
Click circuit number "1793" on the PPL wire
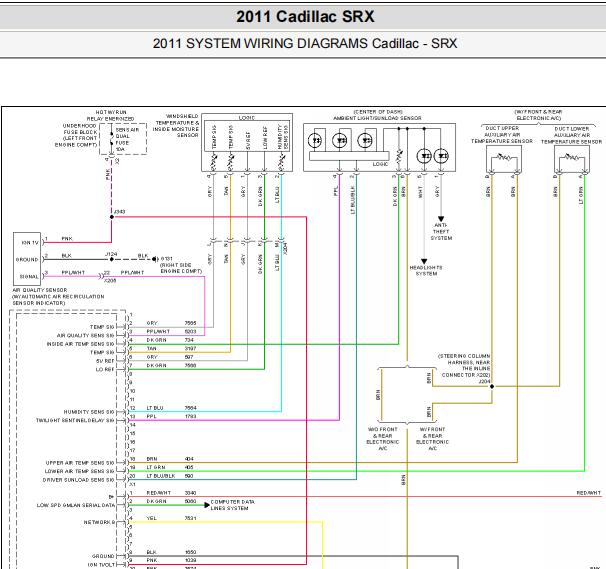[x=190, y=416]
